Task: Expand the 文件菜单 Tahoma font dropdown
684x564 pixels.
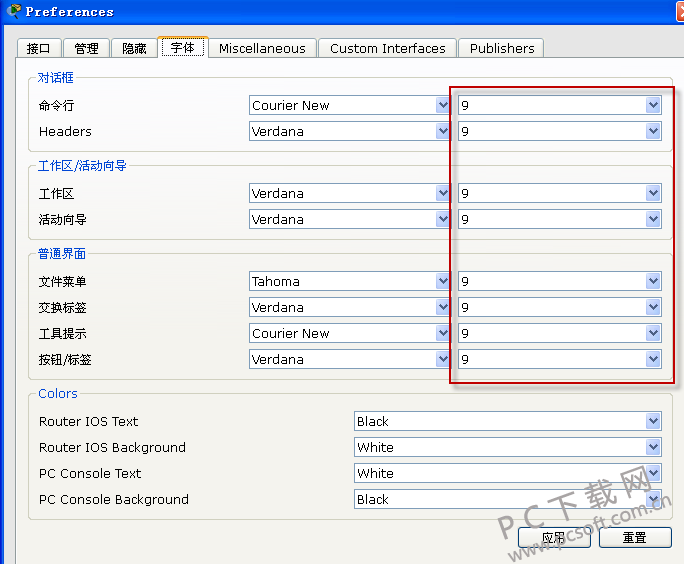Action: coord(349,281)
